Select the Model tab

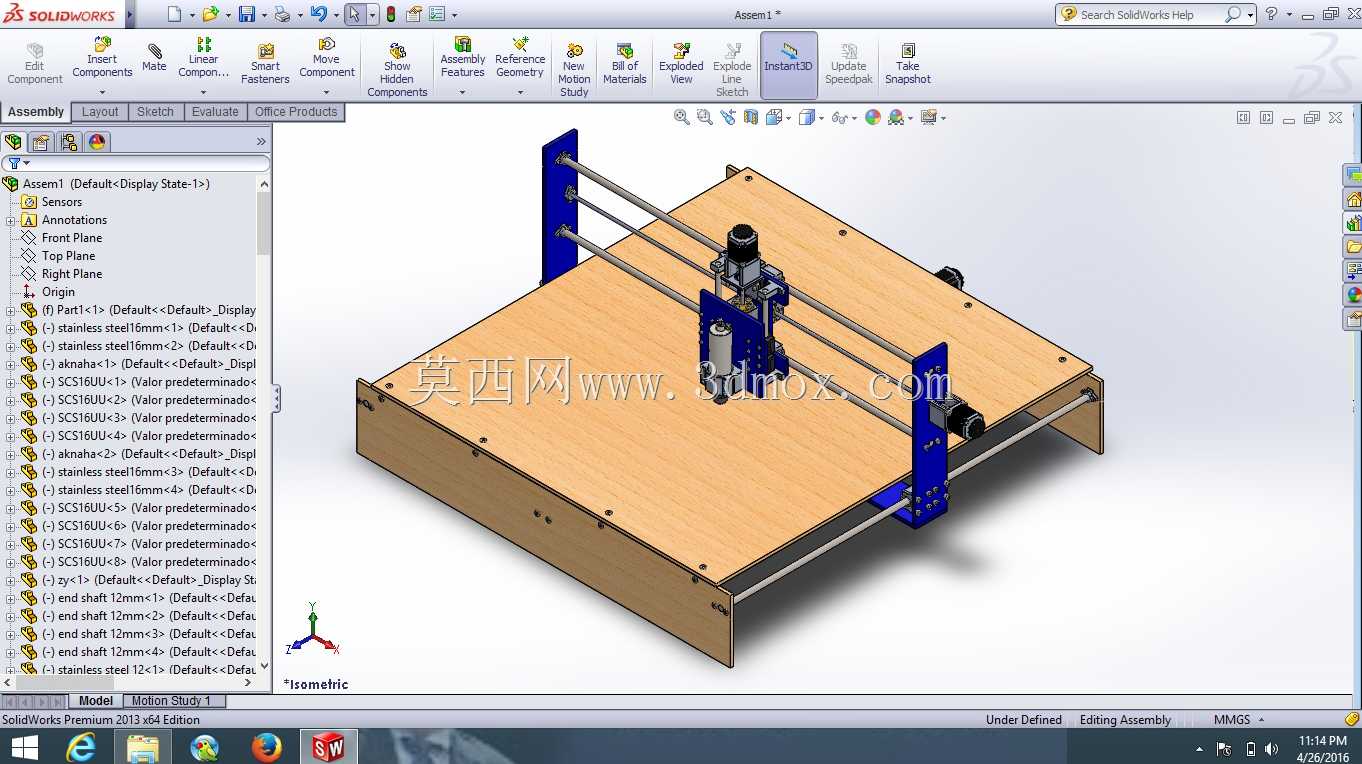tap(96, 701)
